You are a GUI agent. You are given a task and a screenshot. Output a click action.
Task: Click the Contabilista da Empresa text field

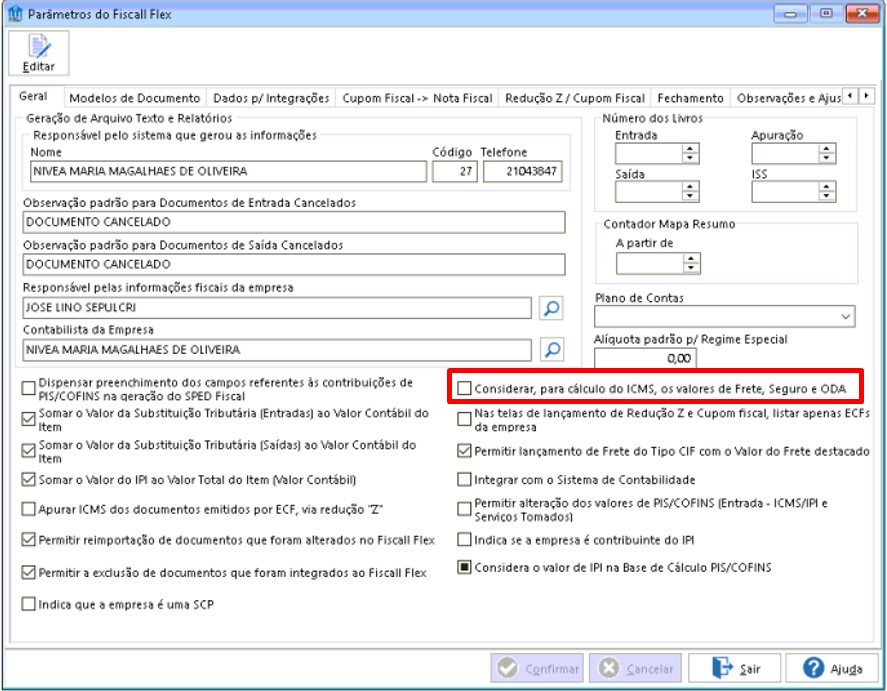click(277, 350)
